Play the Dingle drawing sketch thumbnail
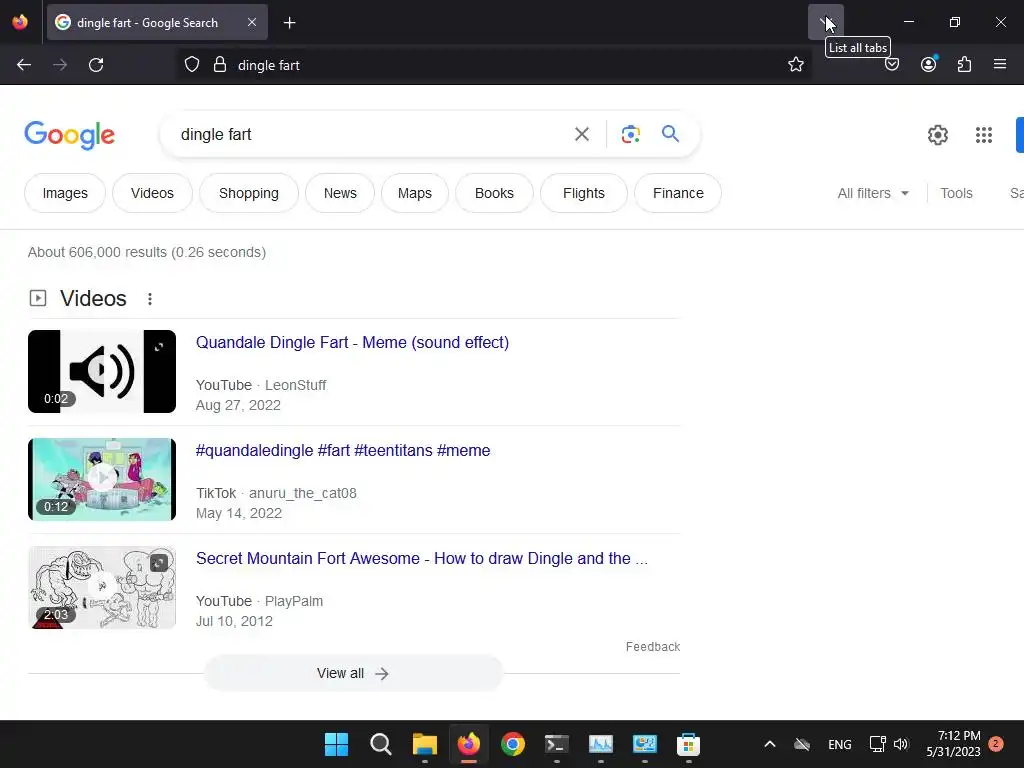 coord(102,588)
